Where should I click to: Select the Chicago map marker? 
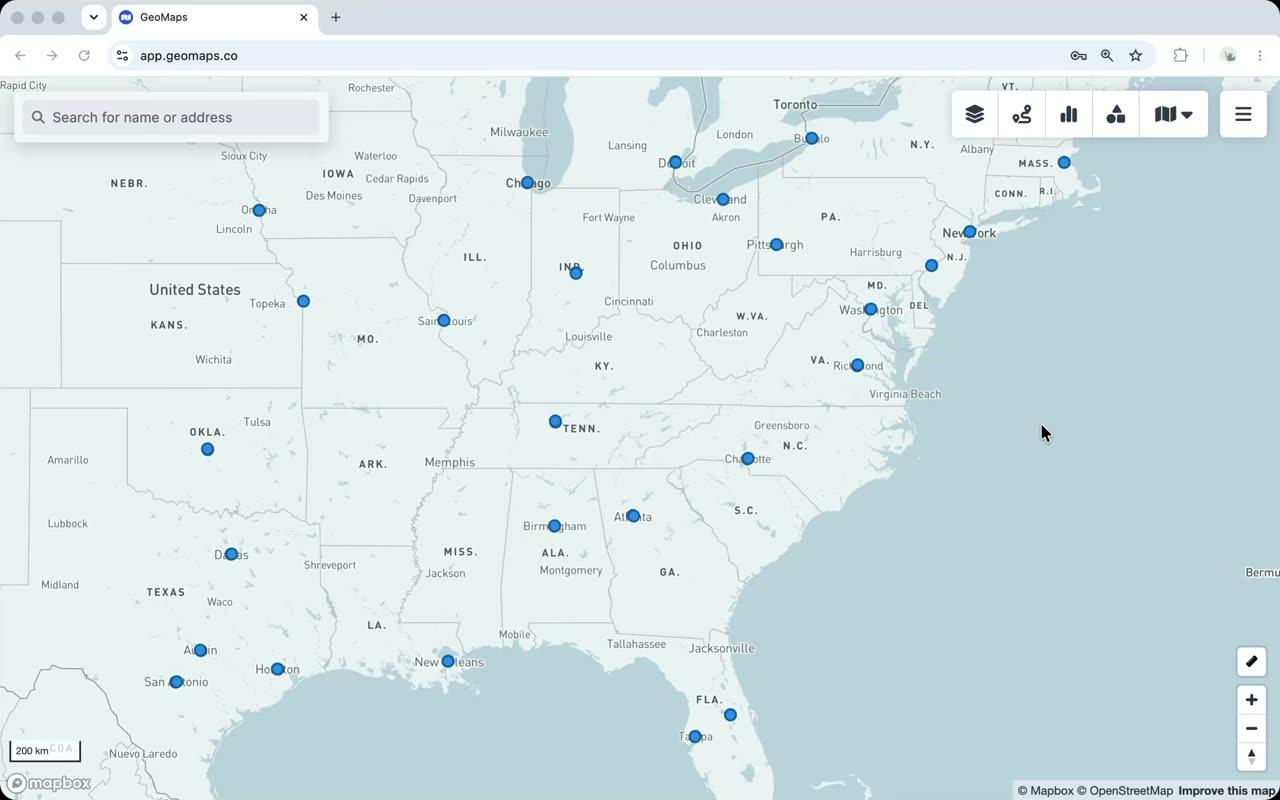click(527, 183)
